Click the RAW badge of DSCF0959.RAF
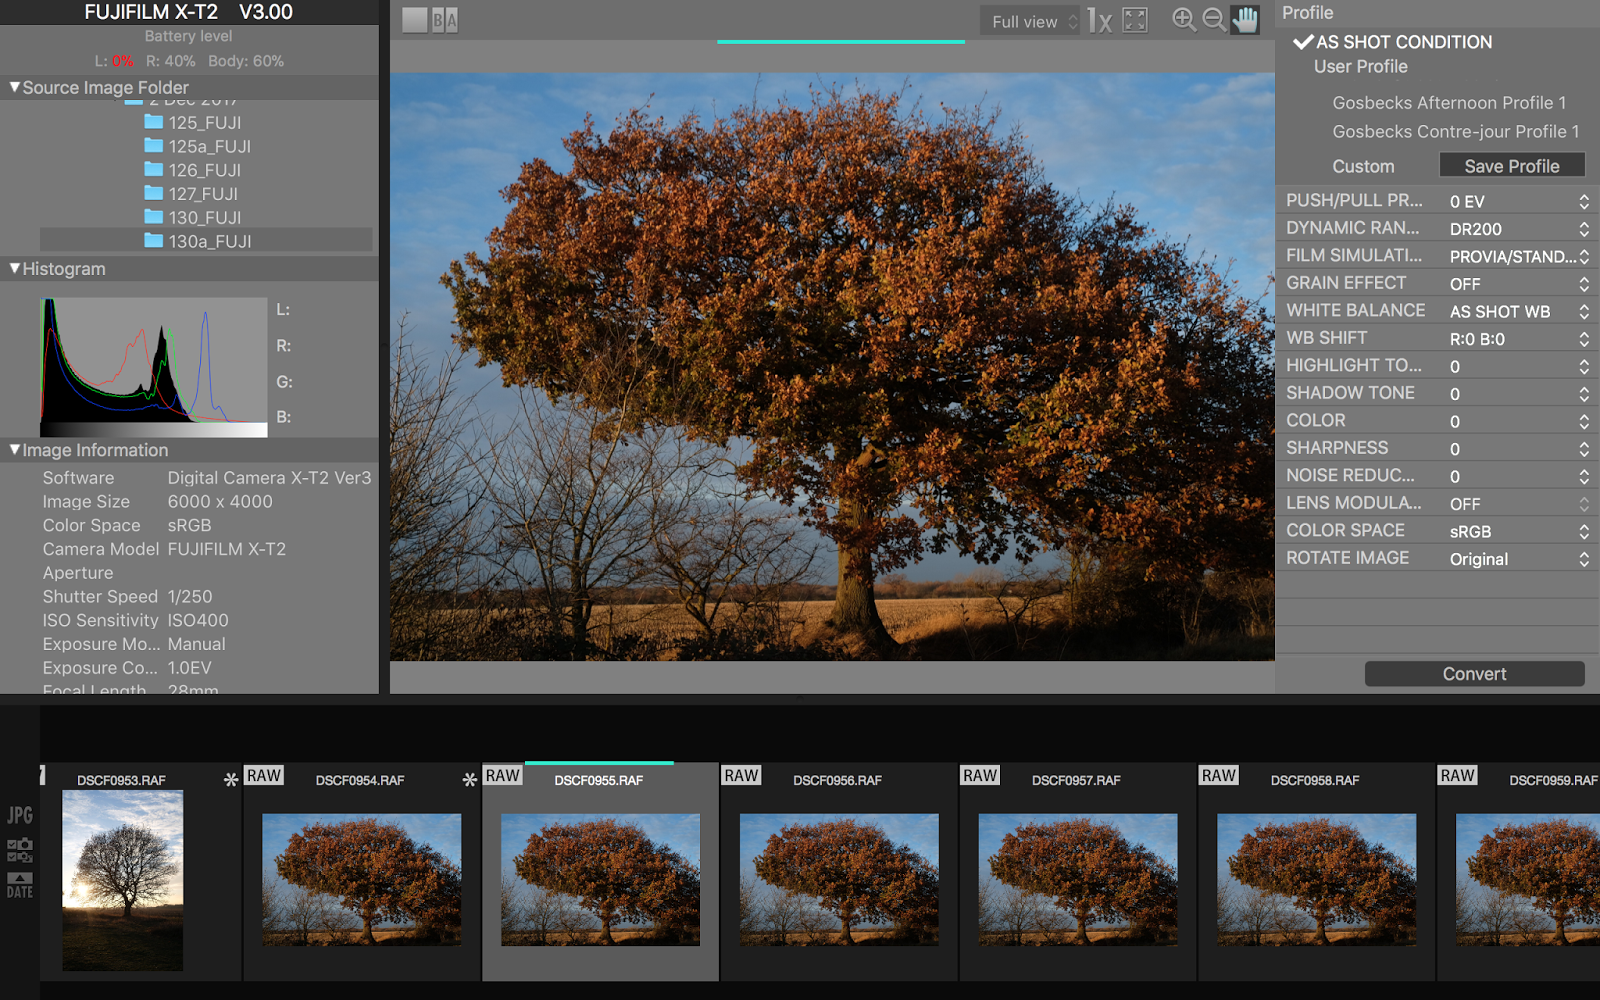The width and height of the screenshot is (1600, 1000). pos(1458,775)
